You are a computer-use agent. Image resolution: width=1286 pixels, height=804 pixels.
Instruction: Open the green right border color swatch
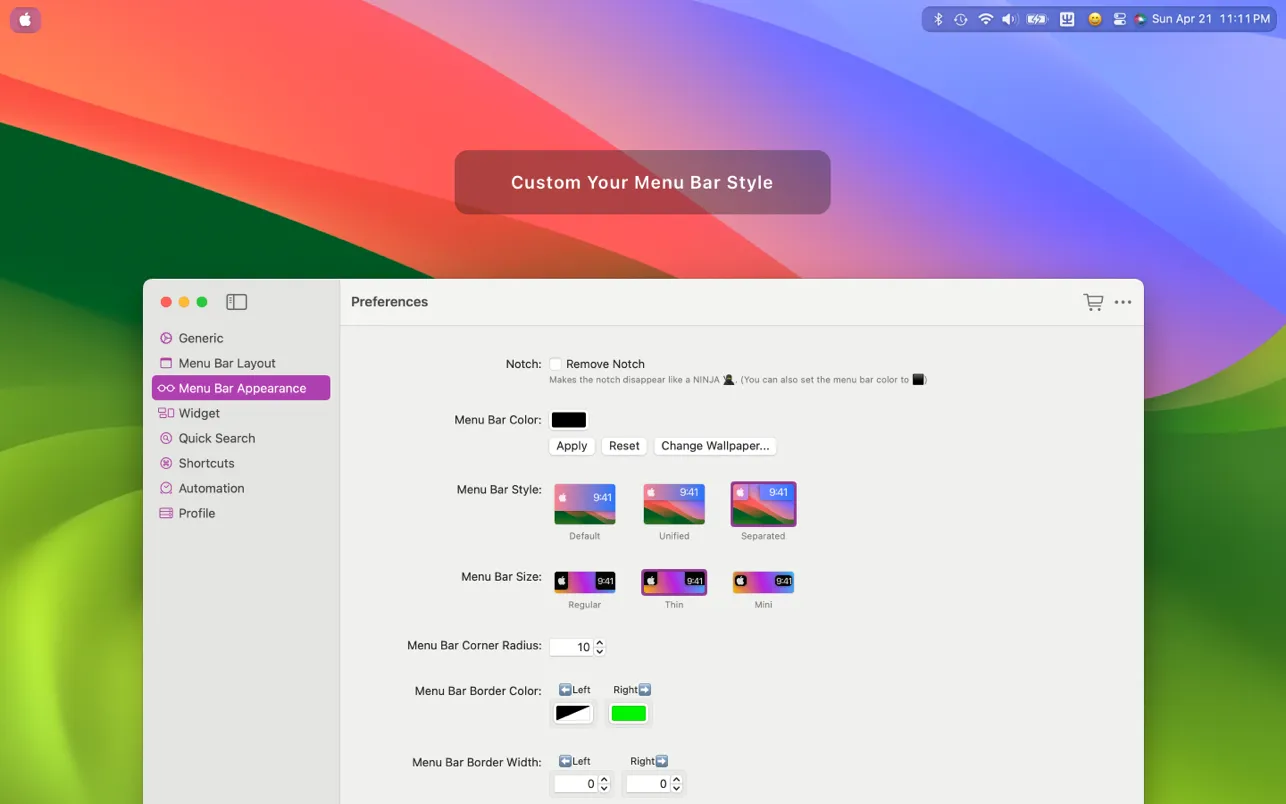pos(629,713)
